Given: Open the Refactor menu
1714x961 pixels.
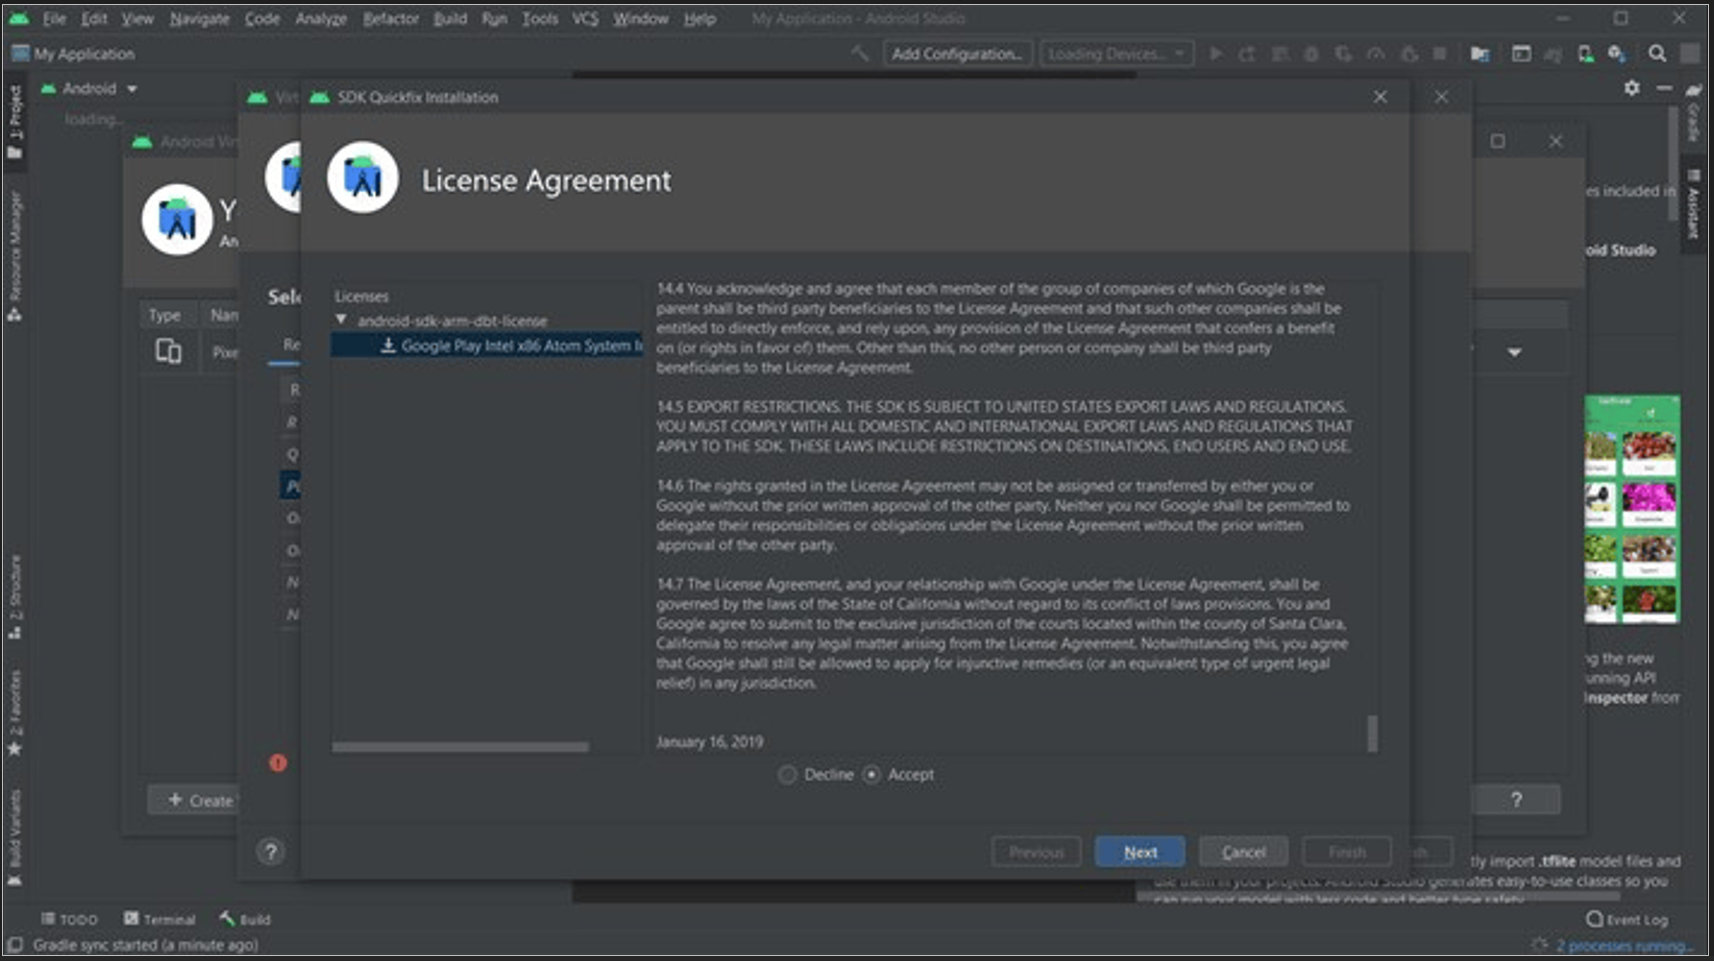Looking at the screenshot, I should coord(390,19).
